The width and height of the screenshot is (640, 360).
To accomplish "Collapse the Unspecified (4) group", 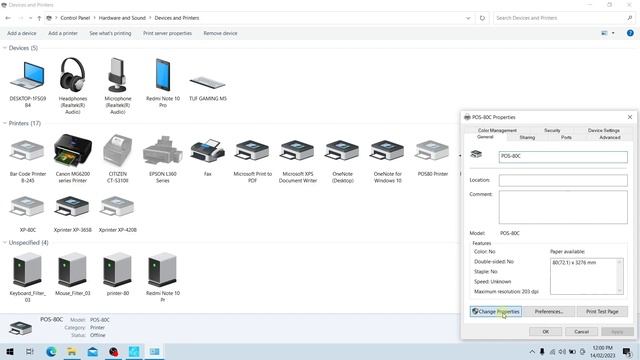I will click(x=5, y=242).
